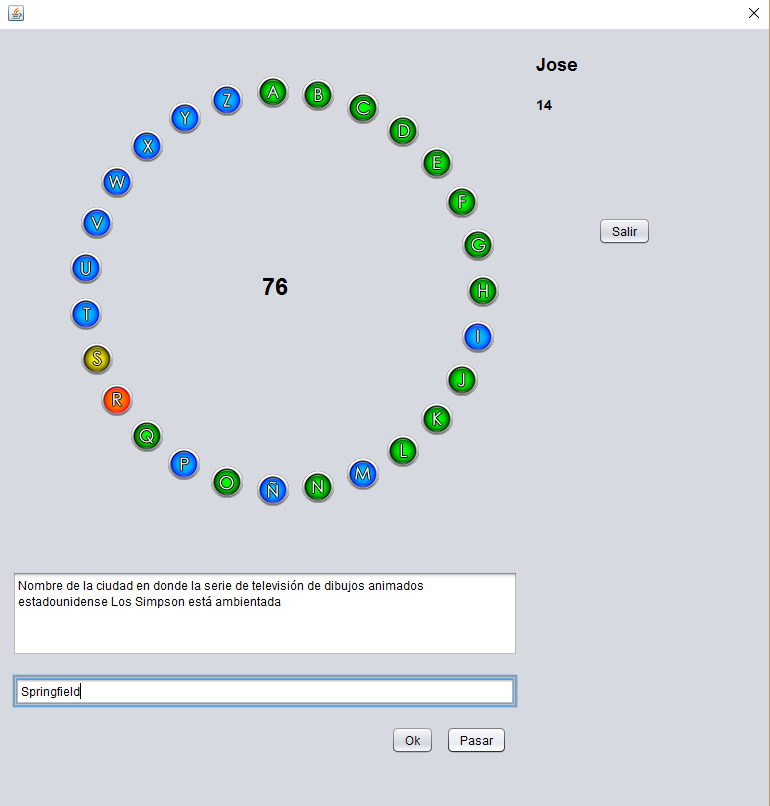Select the green letter Q circle
This screenshot has height=806, width=770.
point(147,436)
